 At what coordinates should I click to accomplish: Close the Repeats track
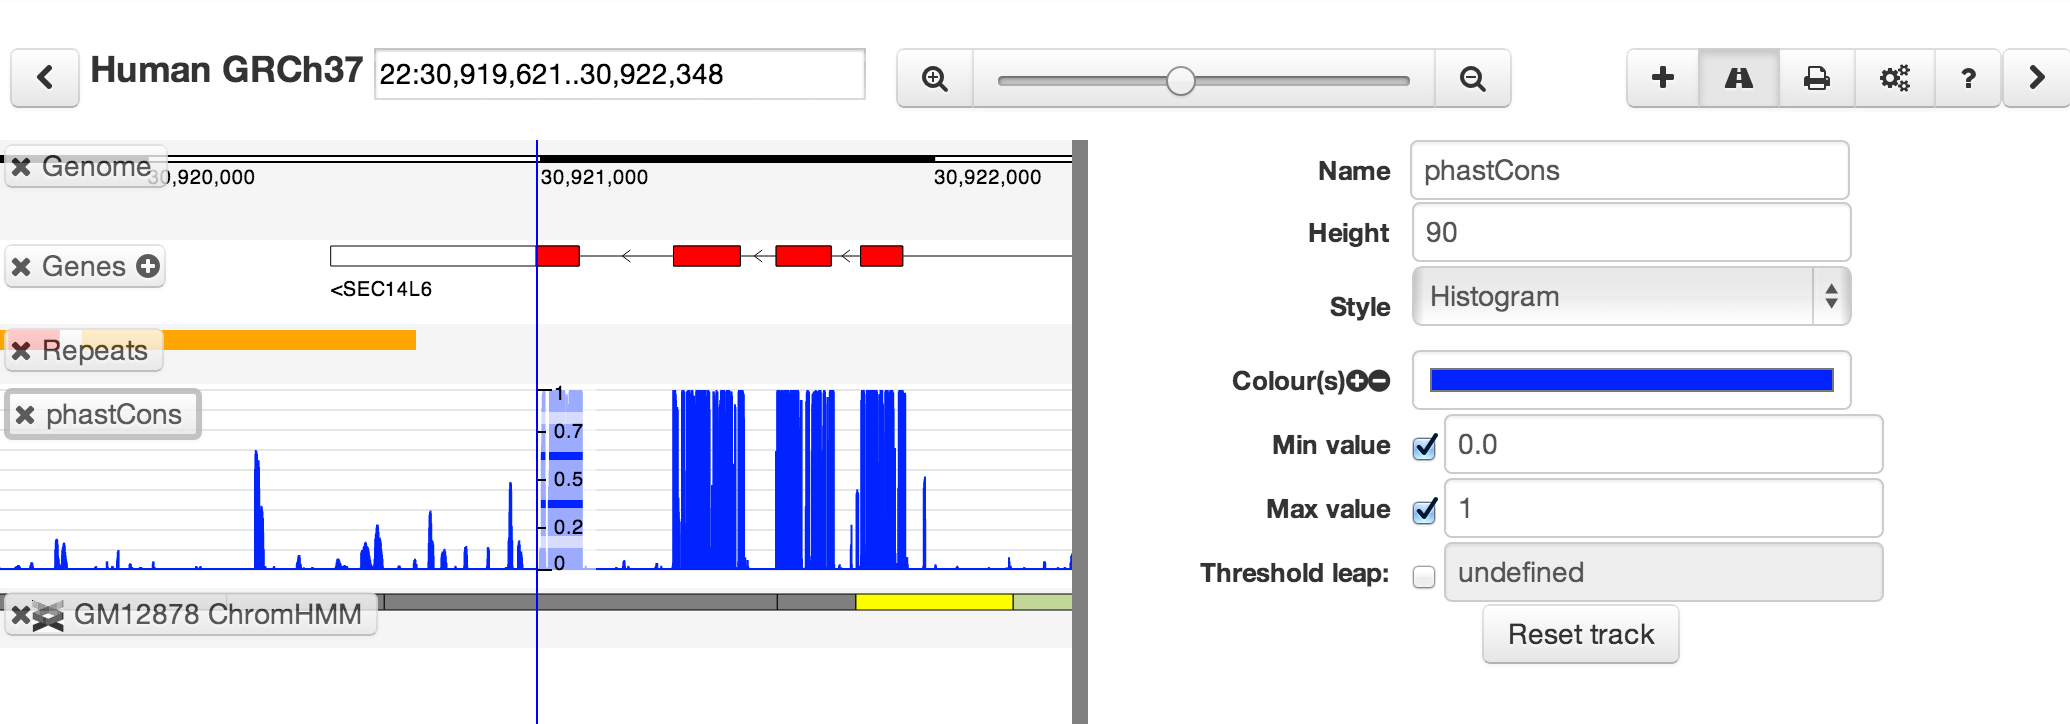21,351
